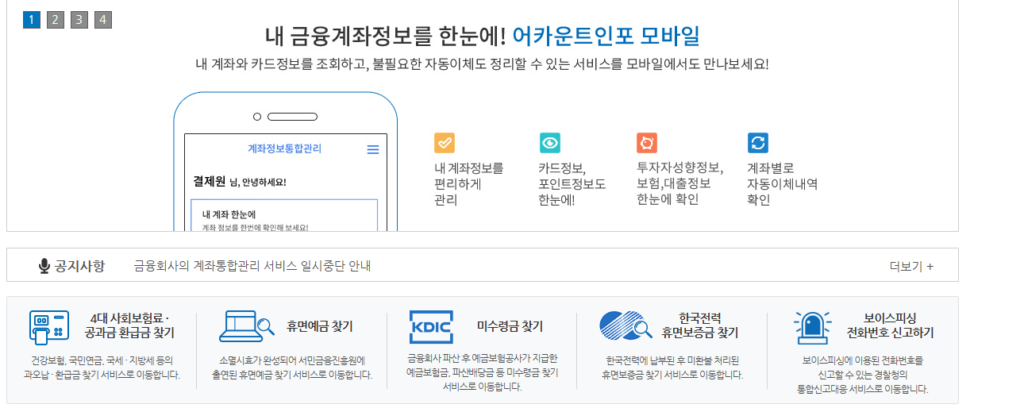Screen dimensions: 1024x412
Task: Click the 건강보험, 국민연금 description text
Action: point(101,368)
